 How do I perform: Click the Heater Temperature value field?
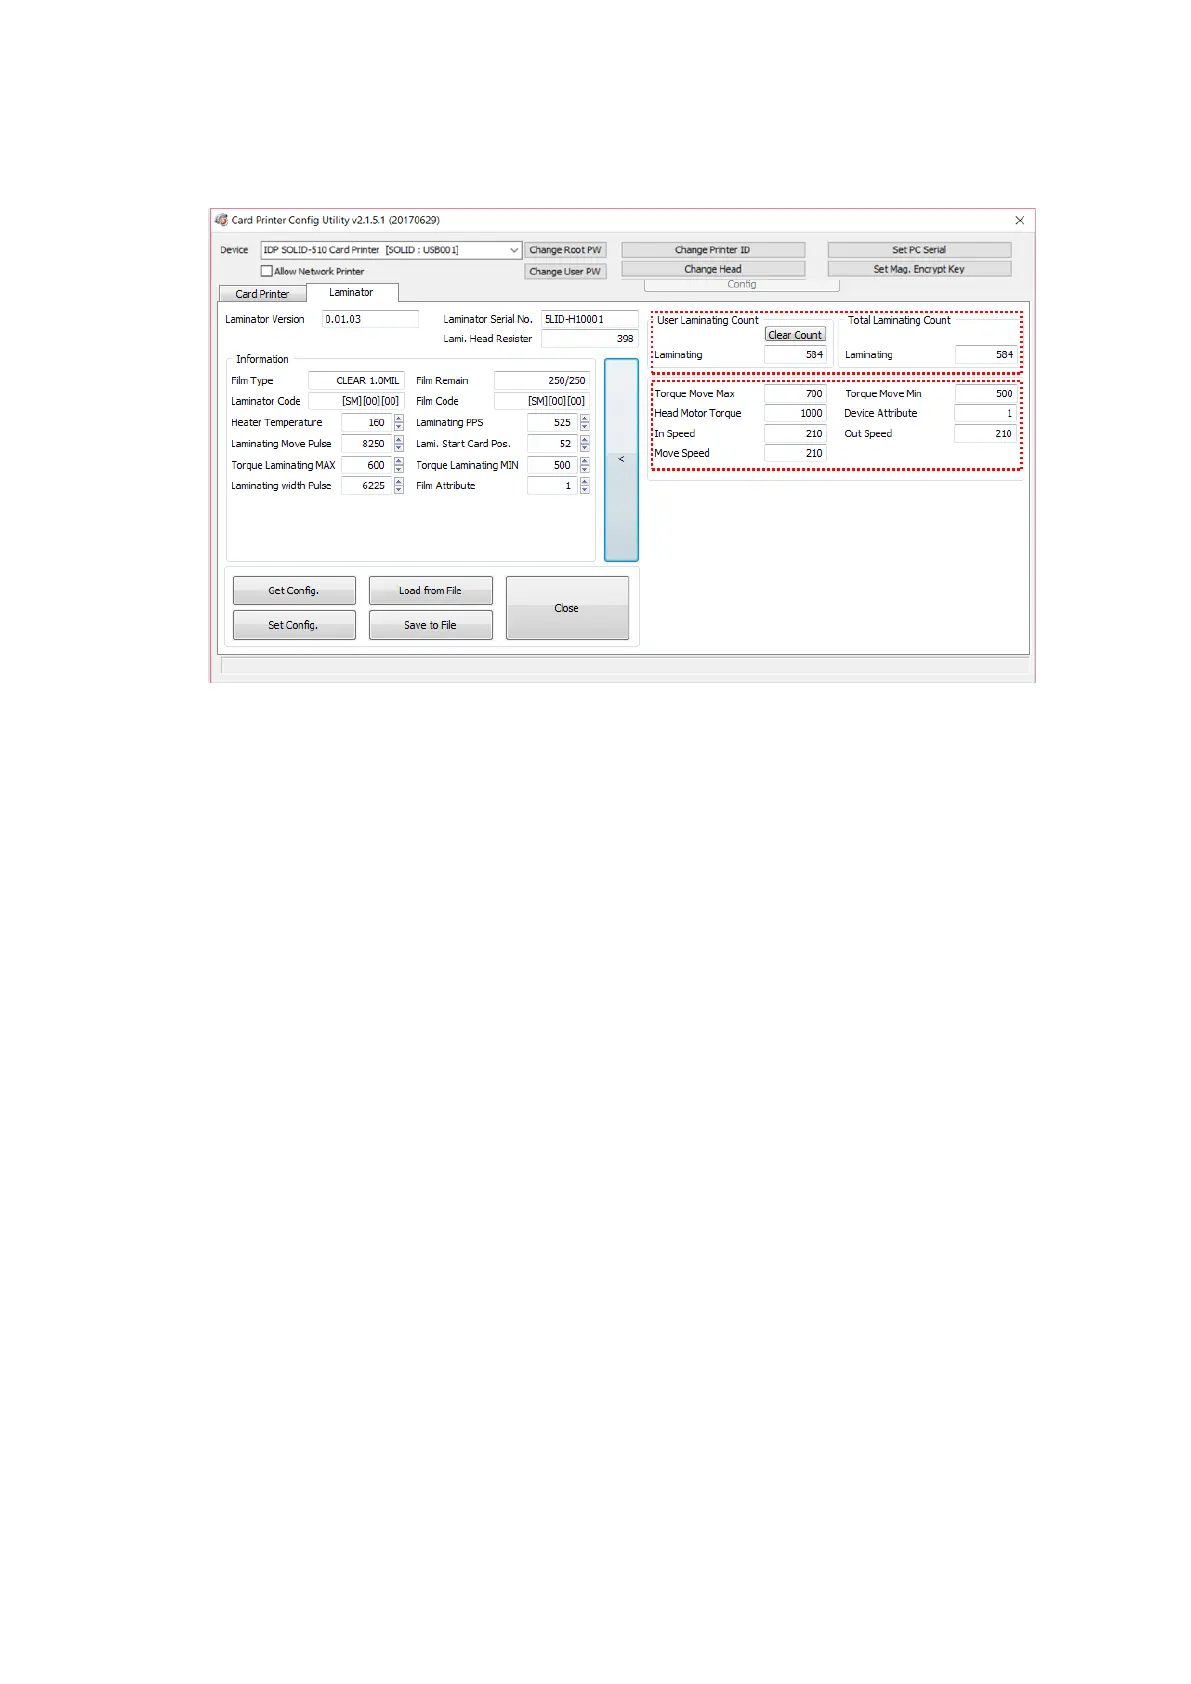pos(367,423)
